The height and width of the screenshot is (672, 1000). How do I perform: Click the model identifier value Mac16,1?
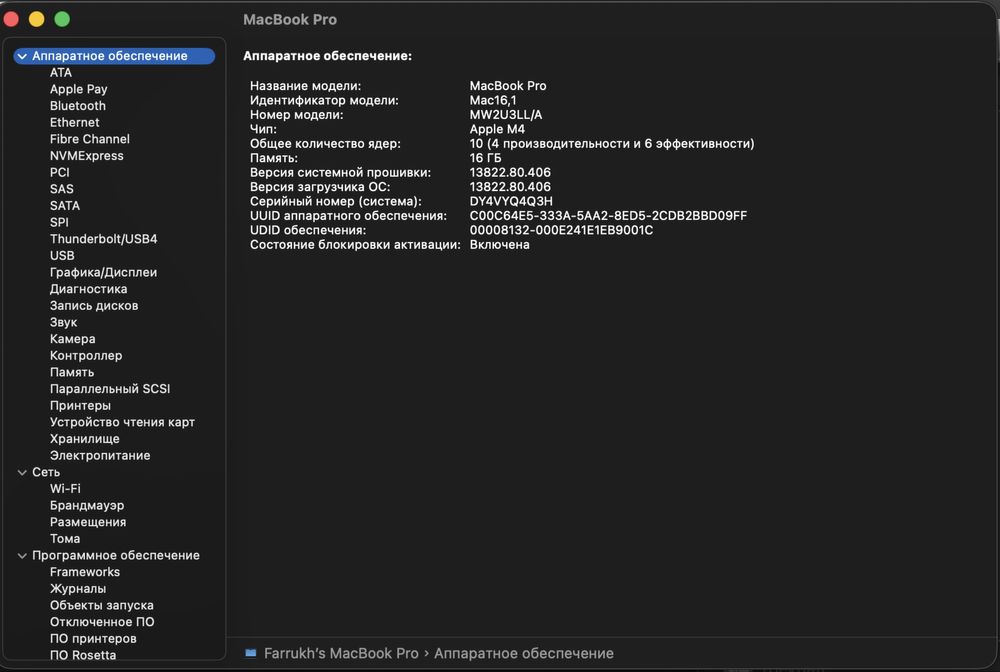[x=492, y=100]
